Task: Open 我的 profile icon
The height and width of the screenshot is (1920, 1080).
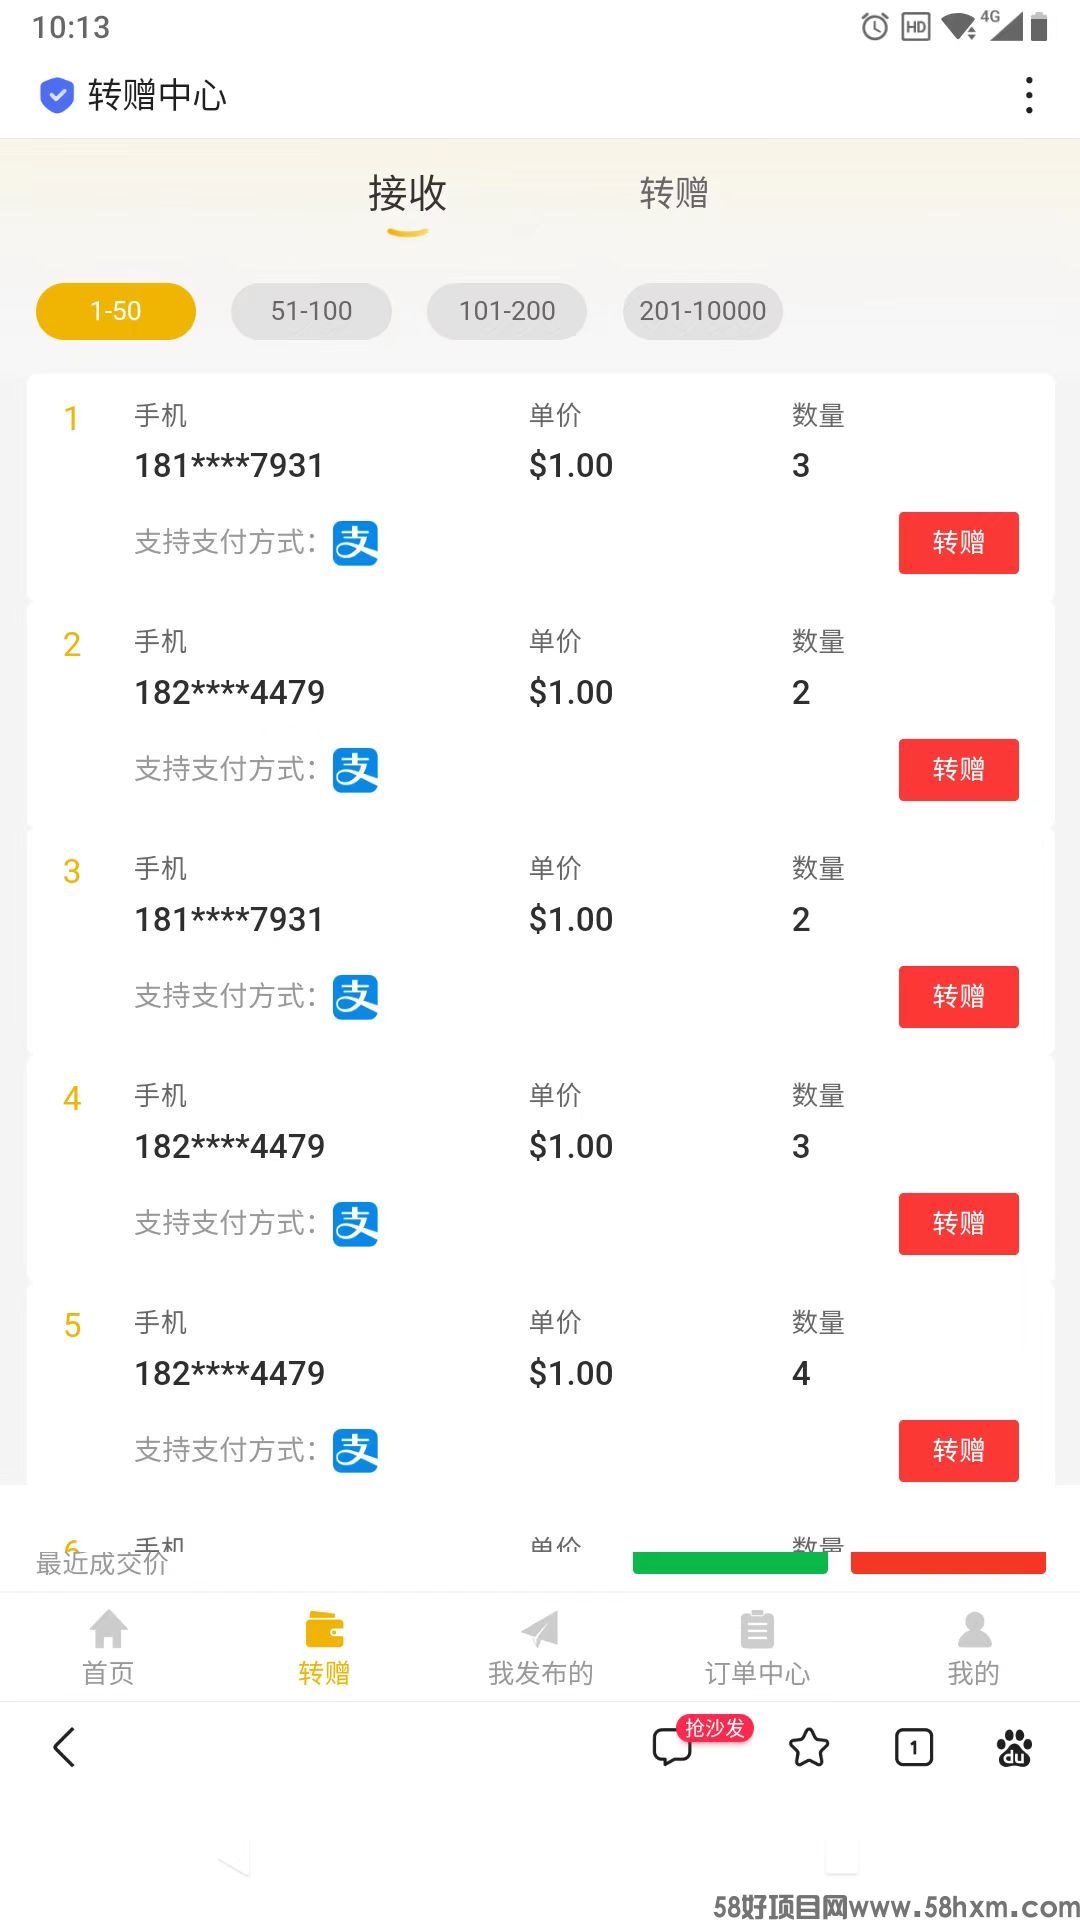Action: coord(974,1630)
